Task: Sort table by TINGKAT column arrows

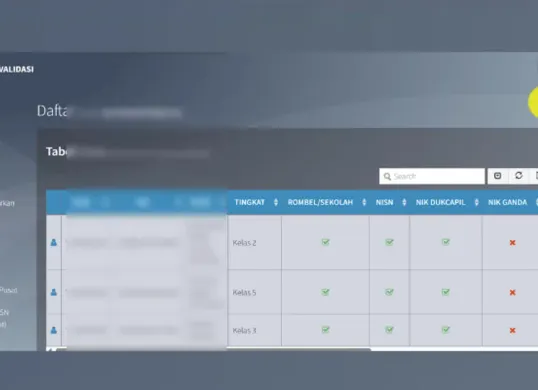Action: pos(276,202)
